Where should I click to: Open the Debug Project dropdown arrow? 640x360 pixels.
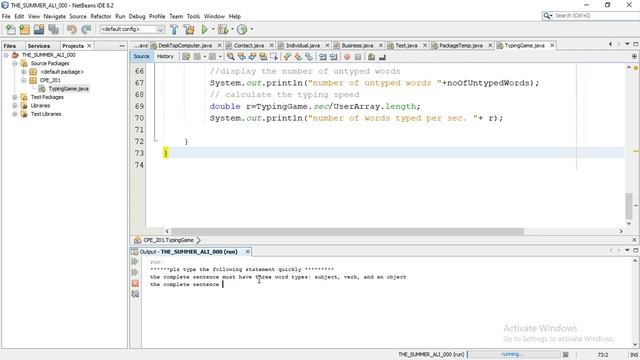232,29
